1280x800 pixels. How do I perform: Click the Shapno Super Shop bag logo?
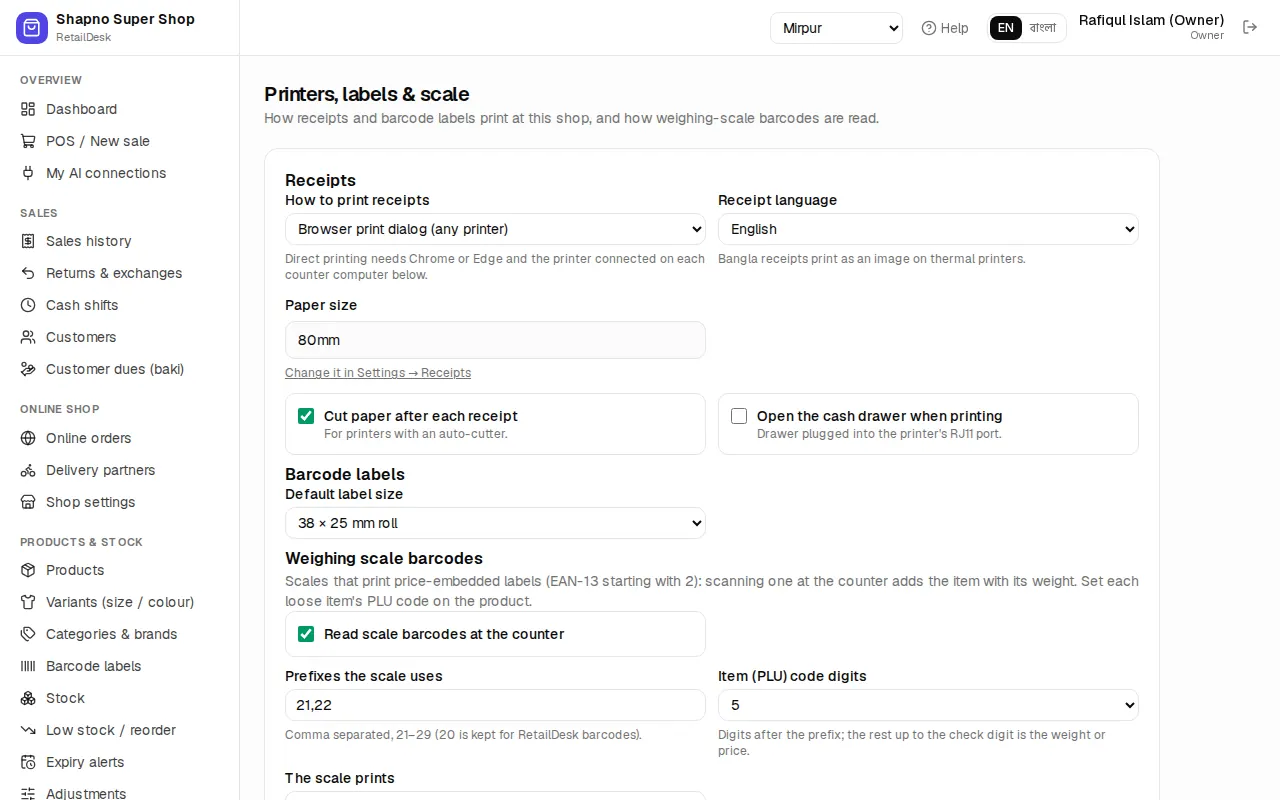coord(32,28)
